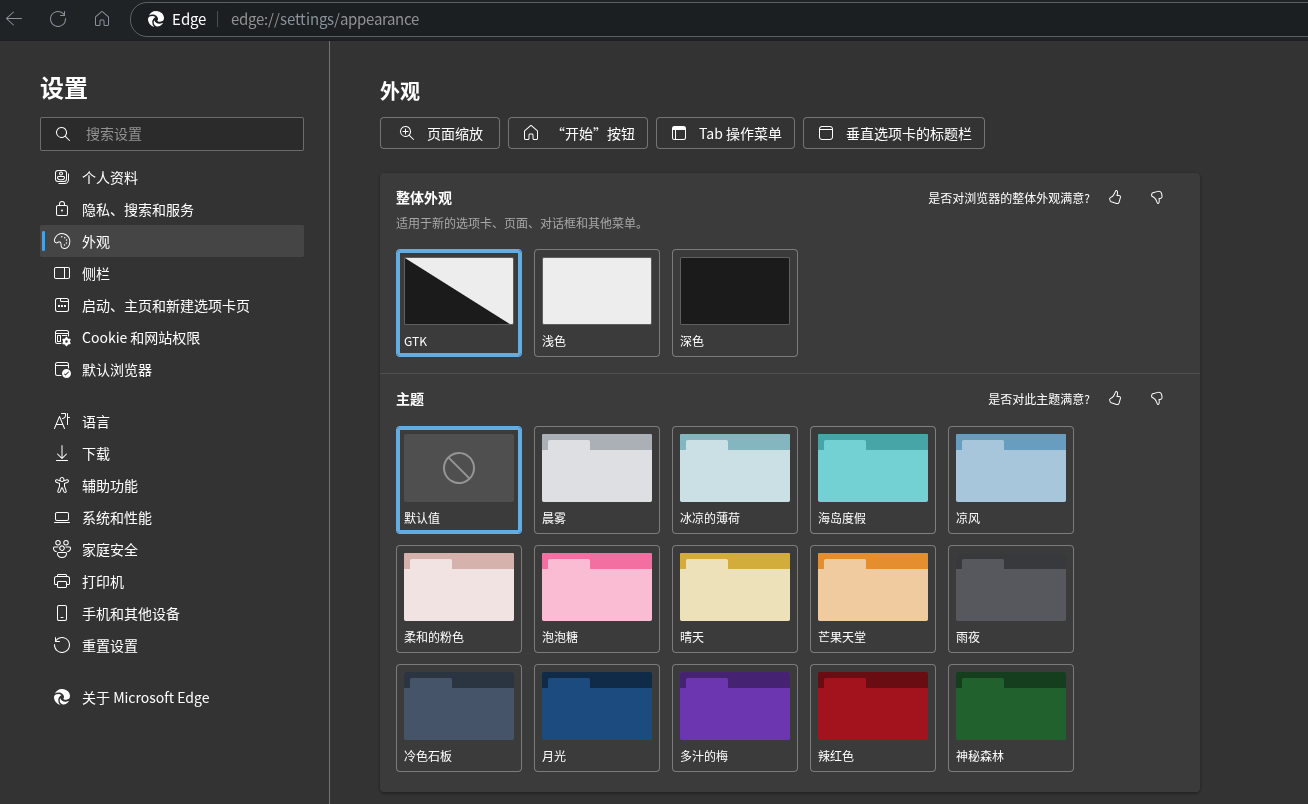Click the browser back arrow

(x=14, y=19)
